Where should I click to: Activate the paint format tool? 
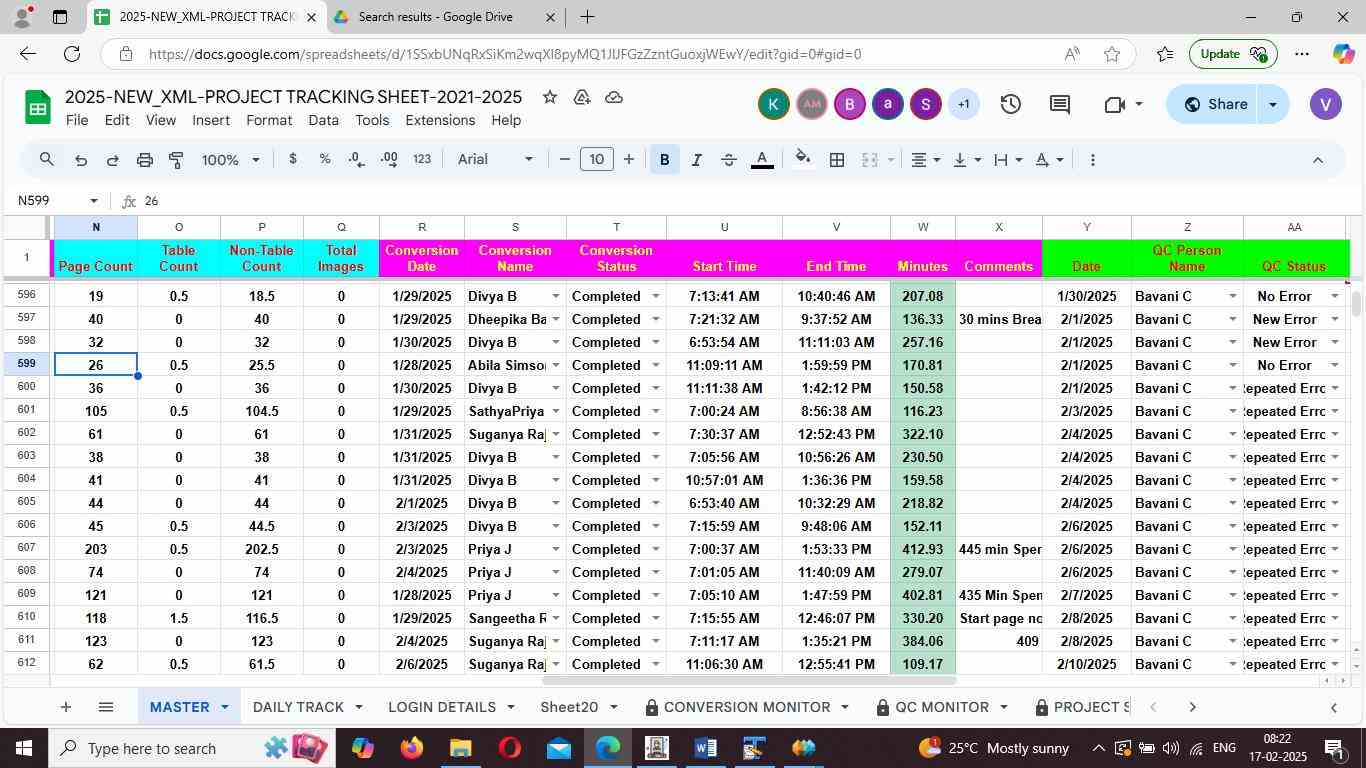coord(176,160)
